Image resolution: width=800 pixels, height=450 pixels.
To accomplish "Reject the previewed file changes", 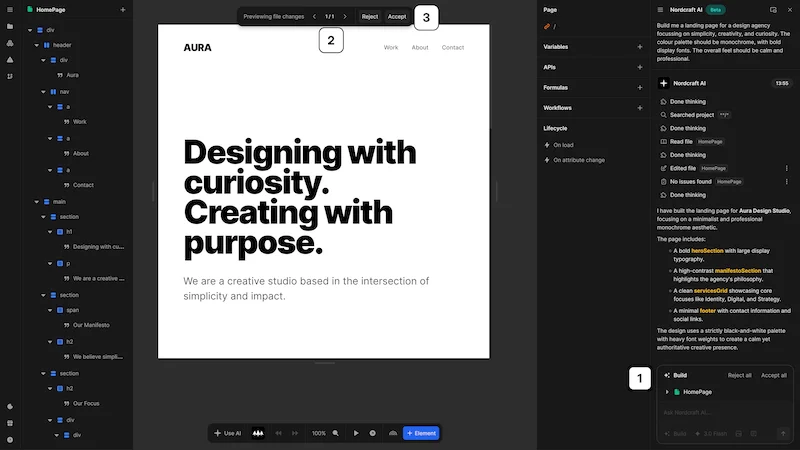I will click(x=370, y=16).
